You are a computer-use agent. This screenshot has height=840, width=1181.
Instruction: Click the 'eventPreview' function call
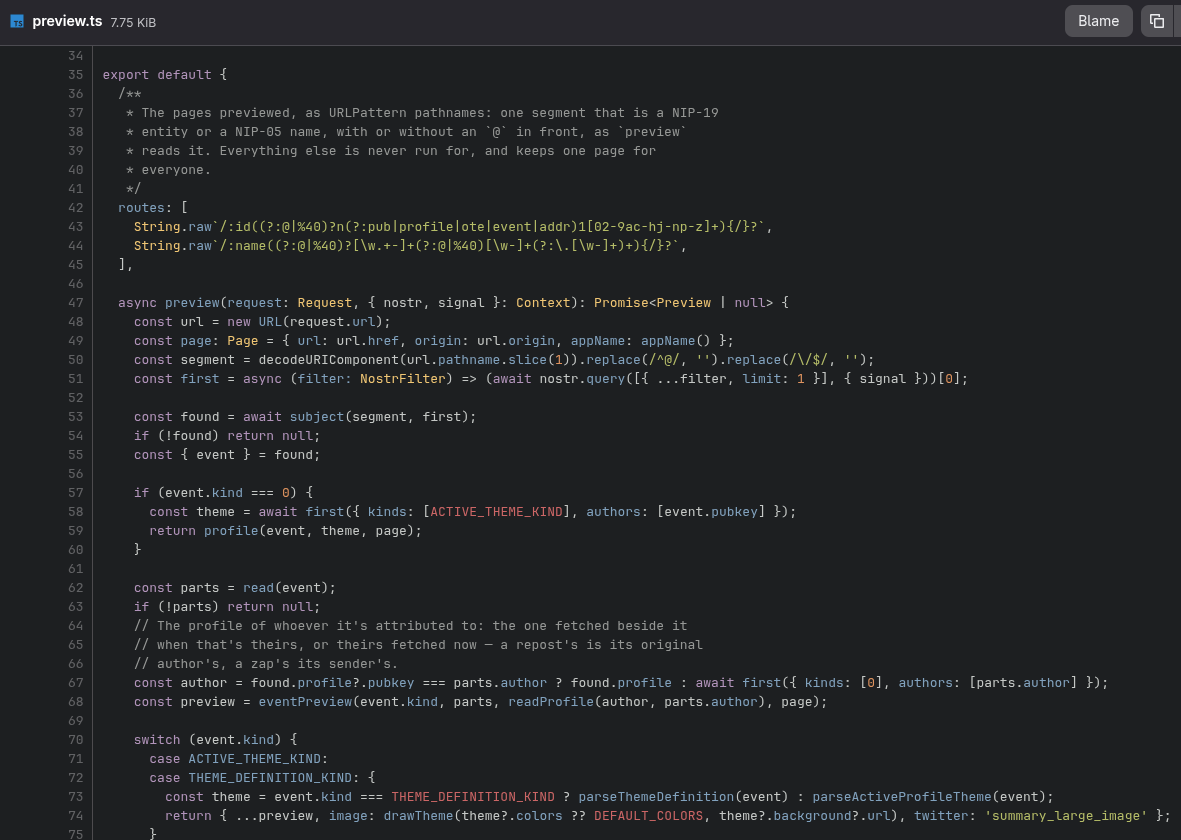pyautogui.click(x=305, y=701)
